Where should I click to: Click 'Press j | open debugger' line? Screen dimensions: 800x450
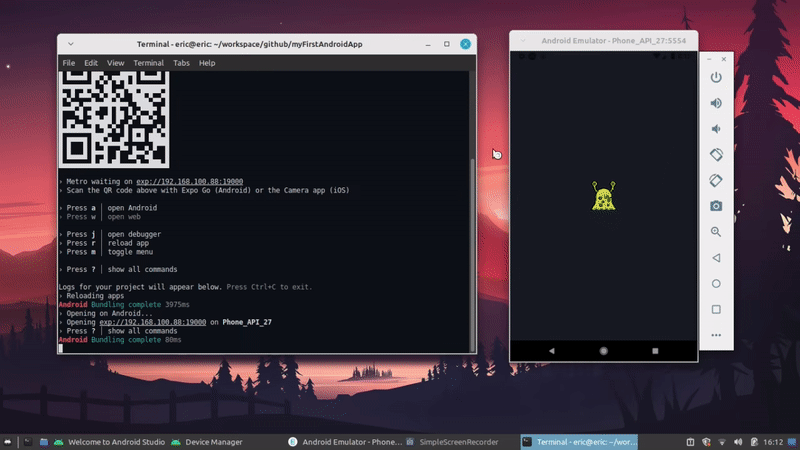pyautogui.click(x=110, y=234)
